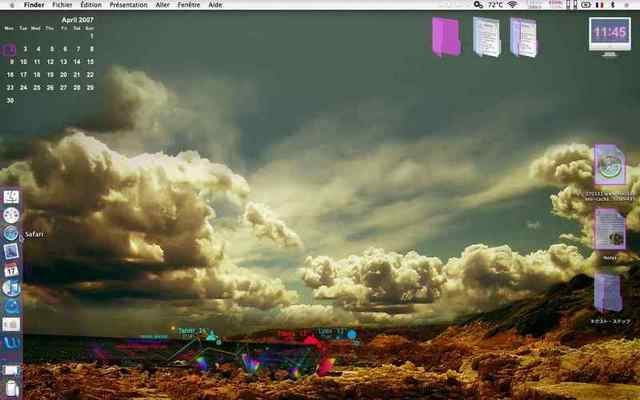
Task: Open Safari from the dock
Action: click(x=11, y=233)
